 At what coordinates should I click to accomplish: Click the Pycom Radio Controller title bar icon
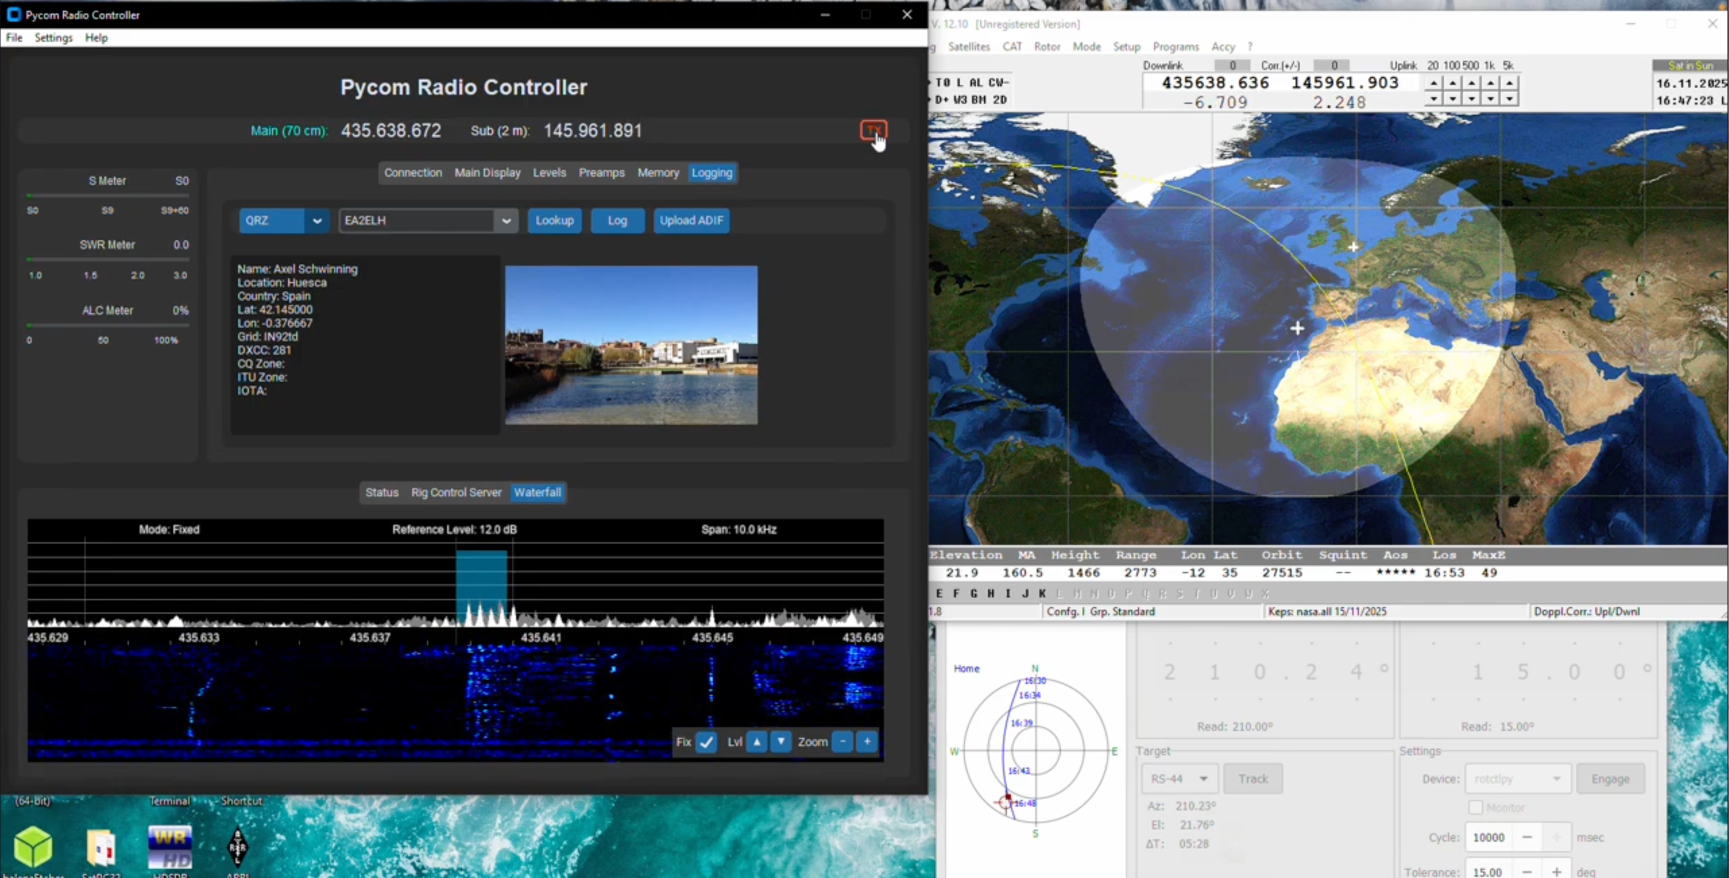[14, 15]
